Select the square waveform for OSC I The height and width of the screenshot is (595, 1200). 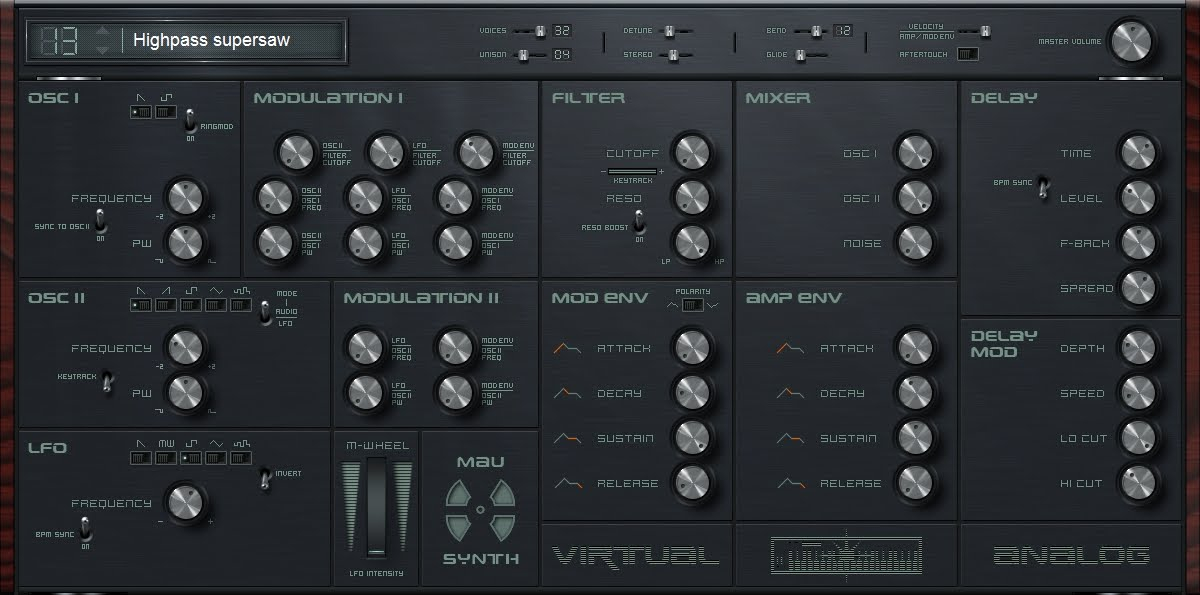tap(166, 113)
